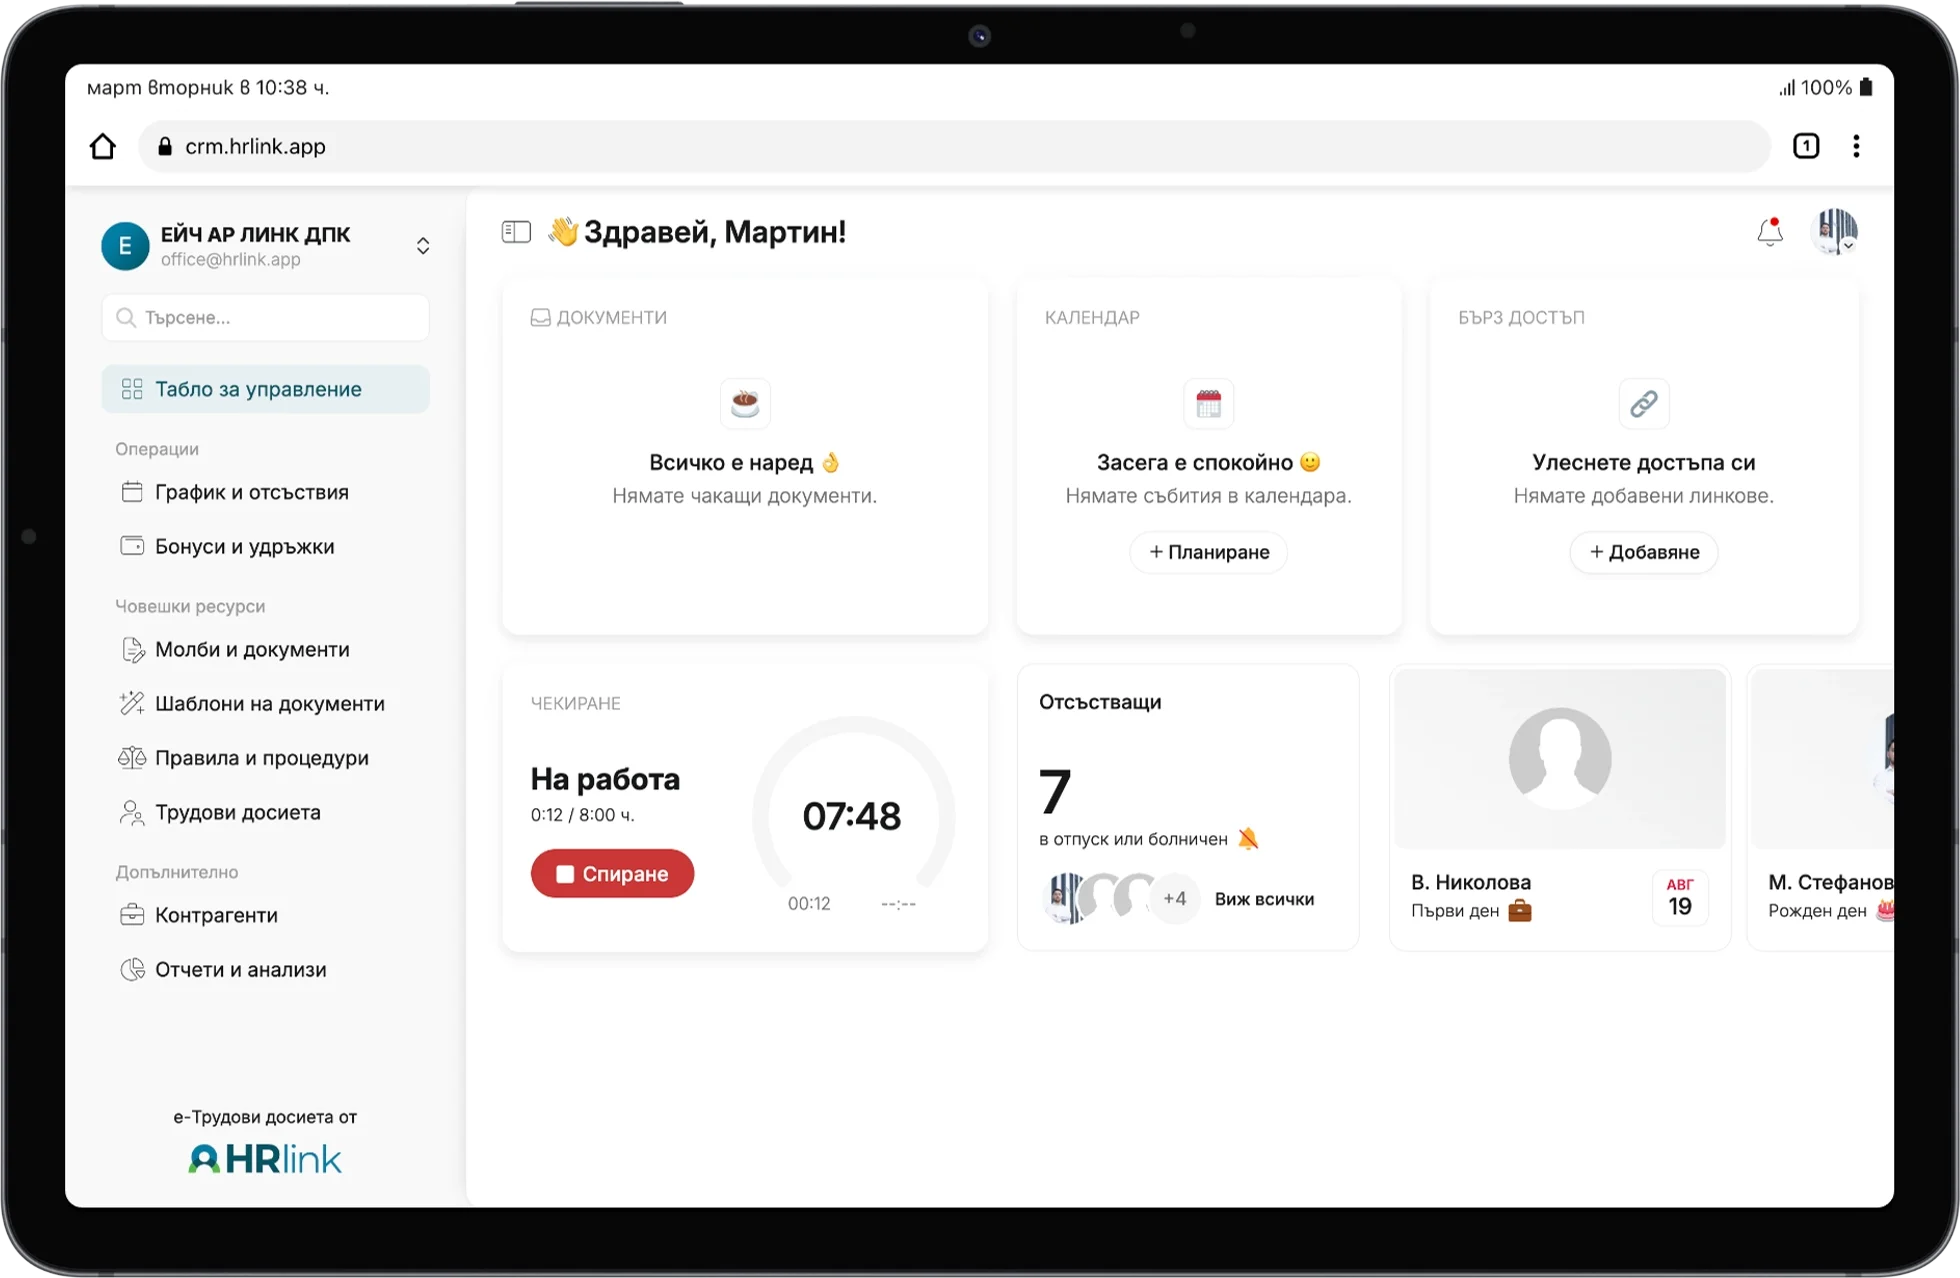
Task: Focus the Търсене search field
Action: 266,317
